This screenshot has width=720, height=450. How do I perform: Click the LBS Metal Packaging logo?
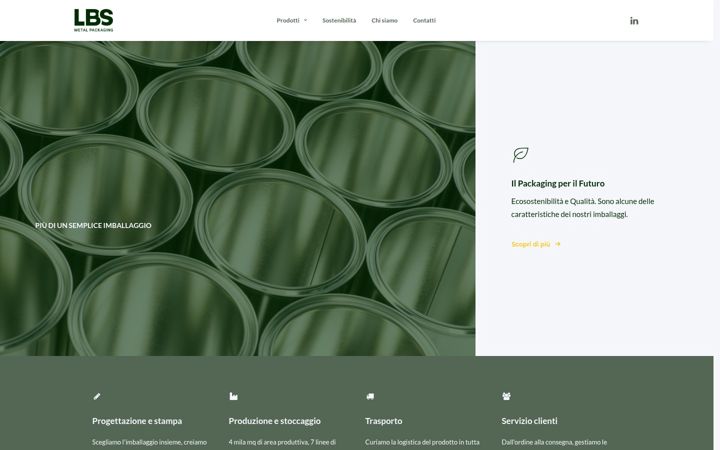(94, 20)
